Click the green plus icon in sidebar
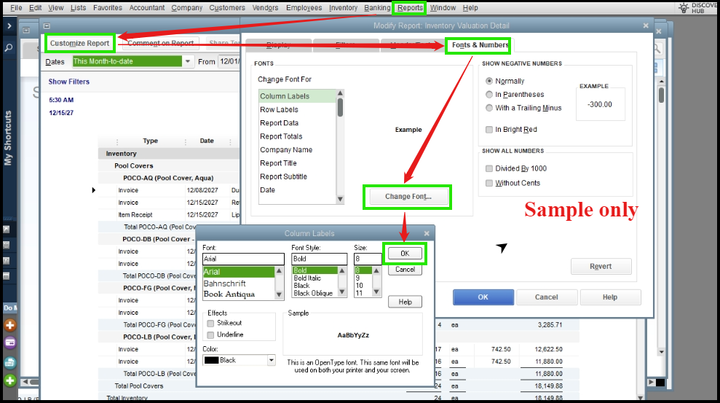This screenshot has height=403, width=720. (x=10, y=380)
